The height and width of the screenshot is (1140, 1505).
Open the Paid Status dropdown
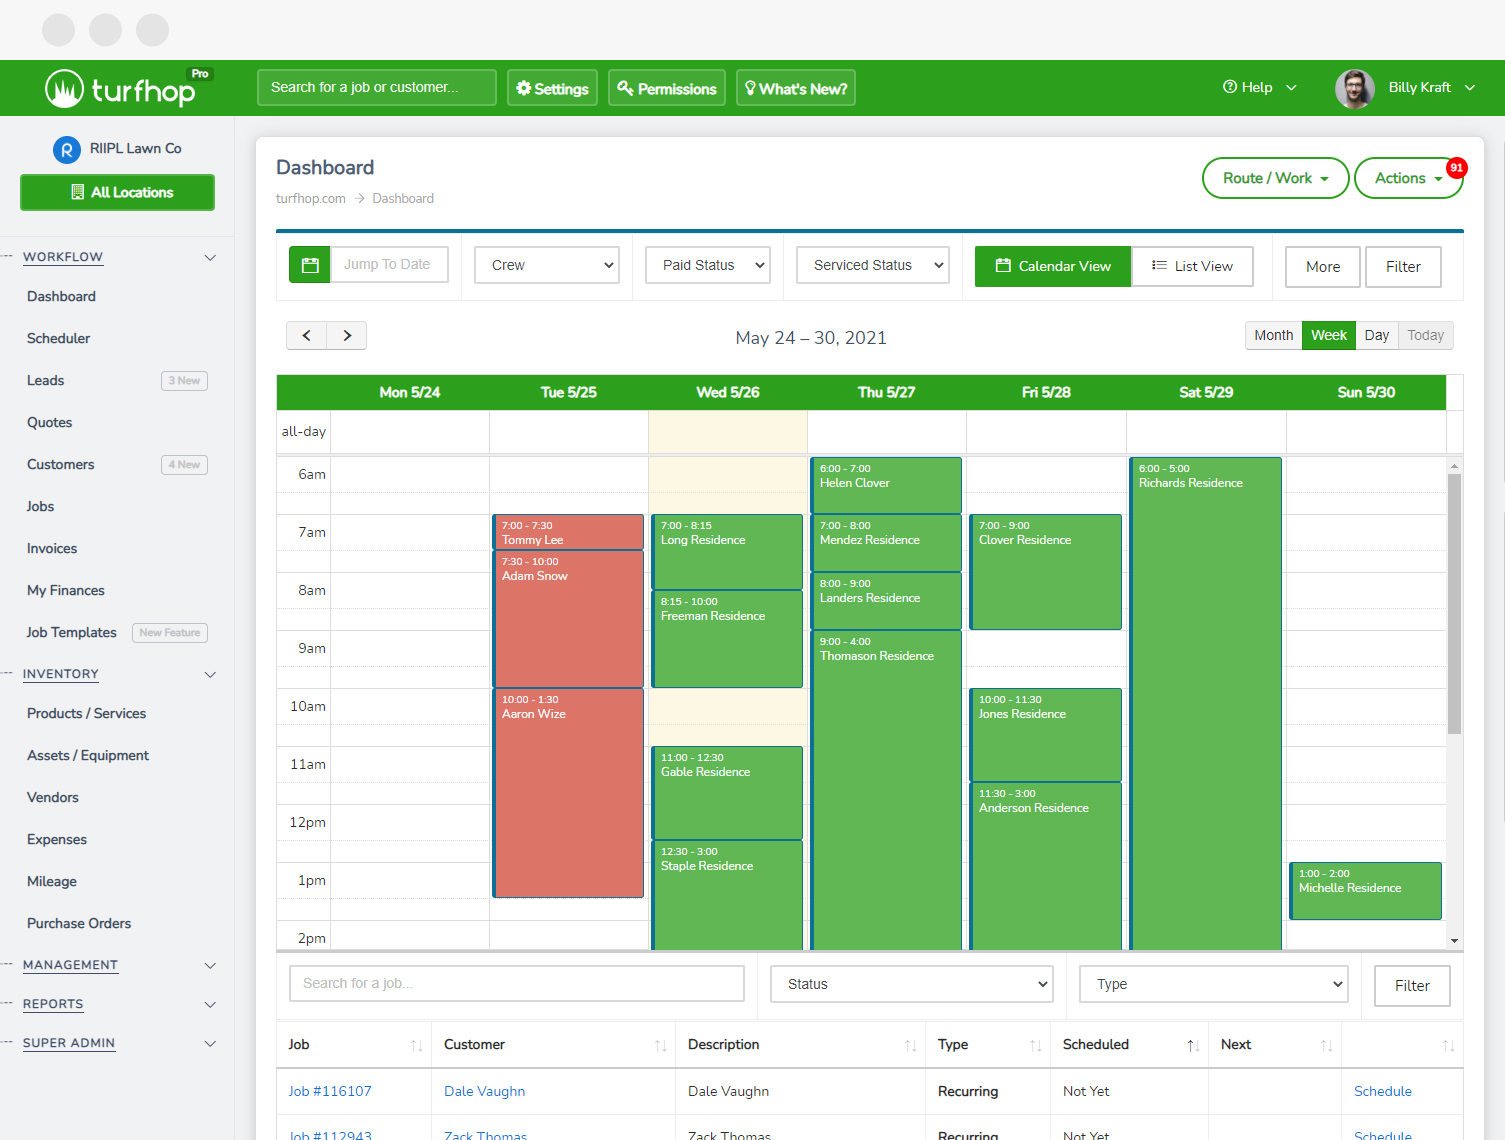pos(708,265)
